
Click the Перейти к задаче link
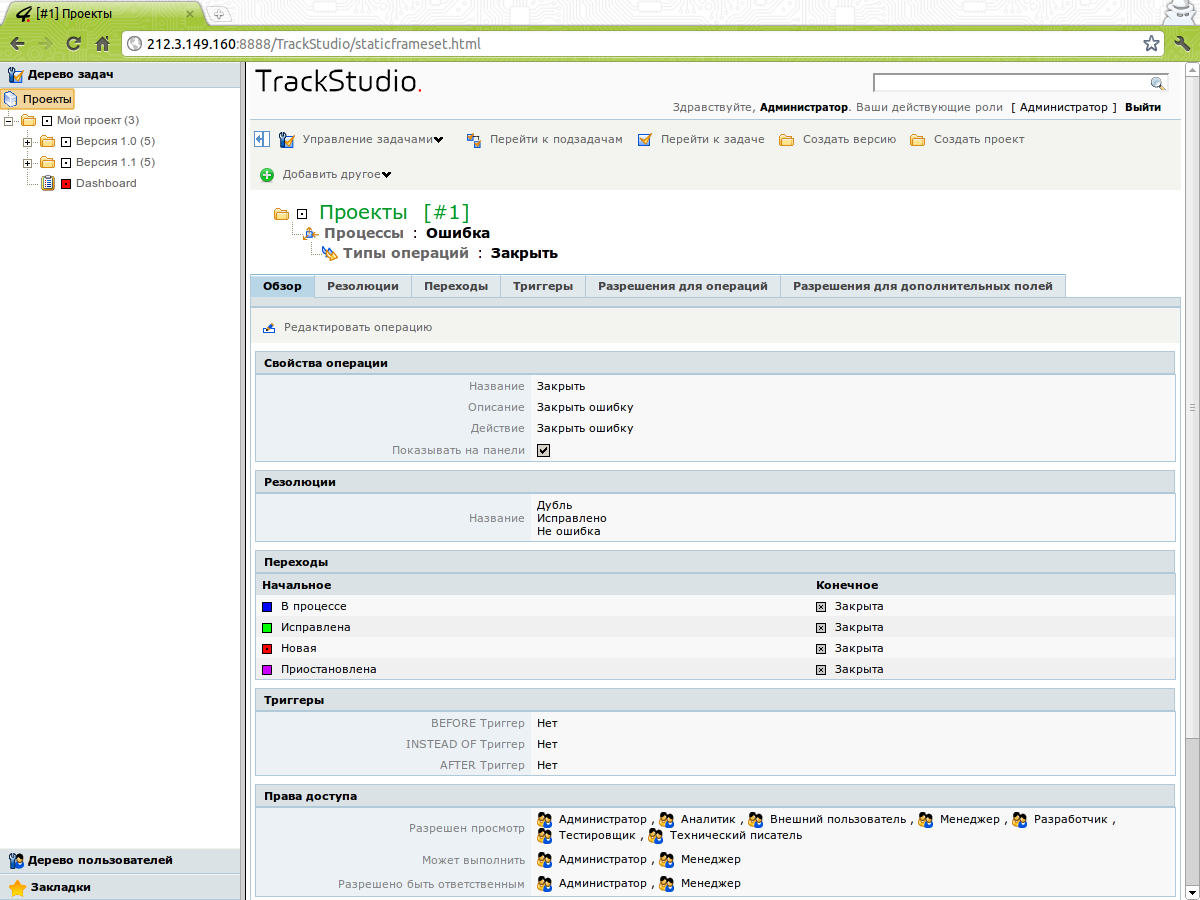tap(712, 140)
